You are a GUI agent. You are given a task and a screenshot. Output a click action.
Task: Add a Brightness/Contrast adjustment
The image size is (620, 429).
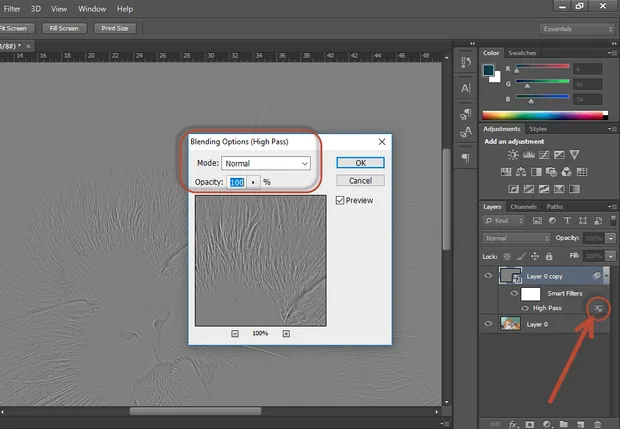[x=513, y=155]
